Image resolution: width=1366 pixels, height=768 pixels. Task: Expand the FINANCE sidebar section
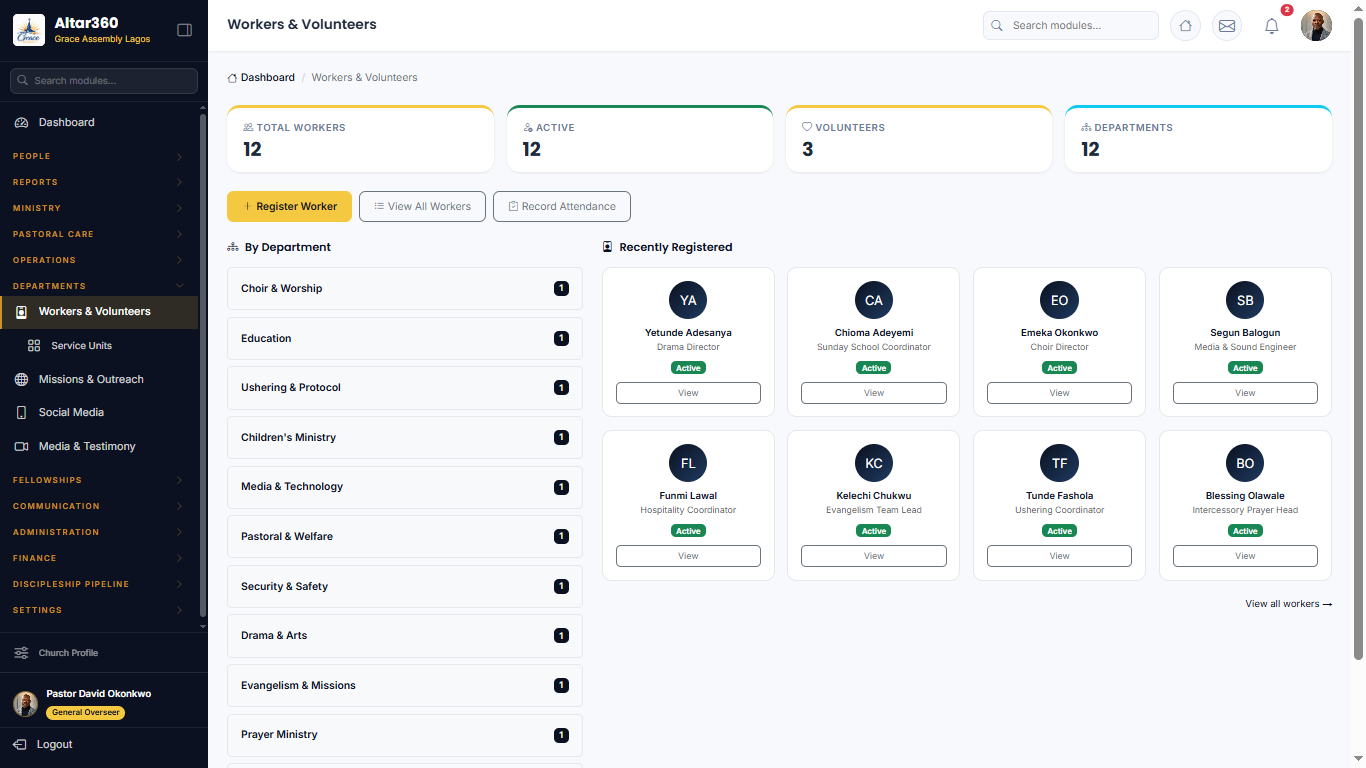97,558
